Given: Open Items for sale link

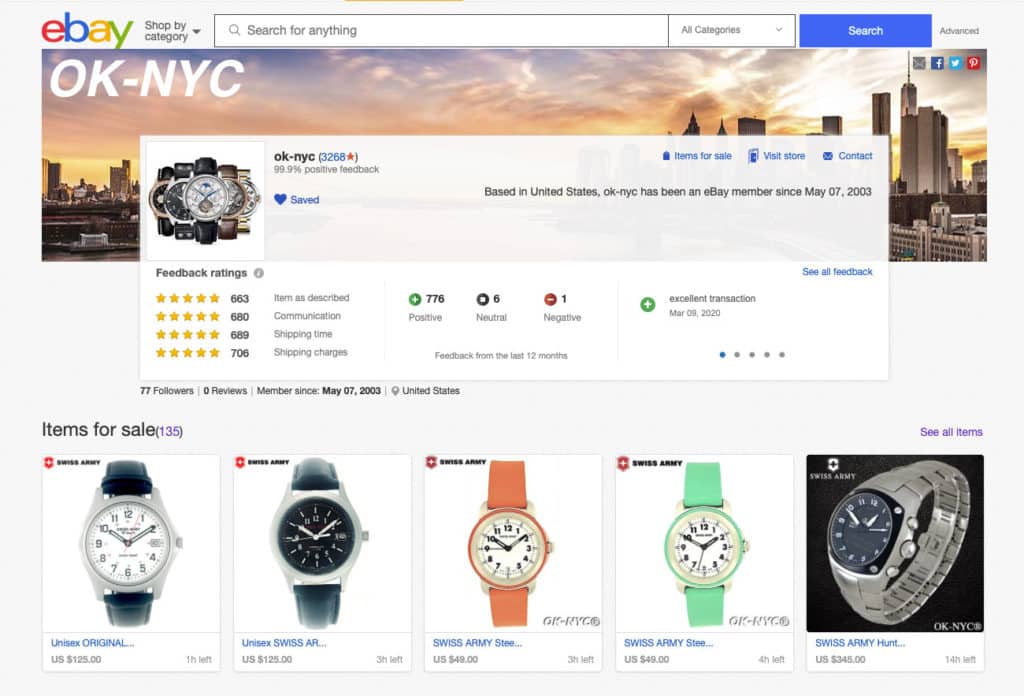Looking at the screenshot, I should pyautogui.click(x=697, y=156).
